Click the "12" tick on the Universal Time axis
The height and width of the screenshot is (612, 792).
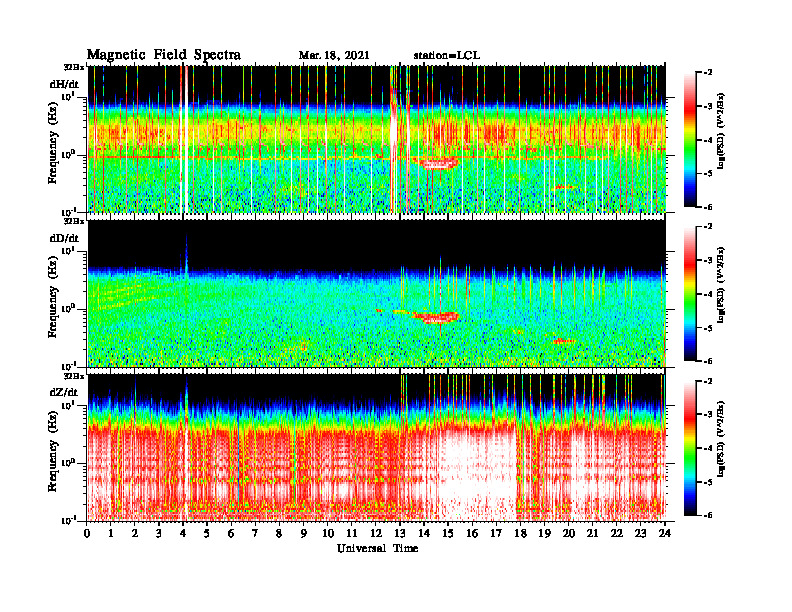pyautogui.click(x=376, y=534)
